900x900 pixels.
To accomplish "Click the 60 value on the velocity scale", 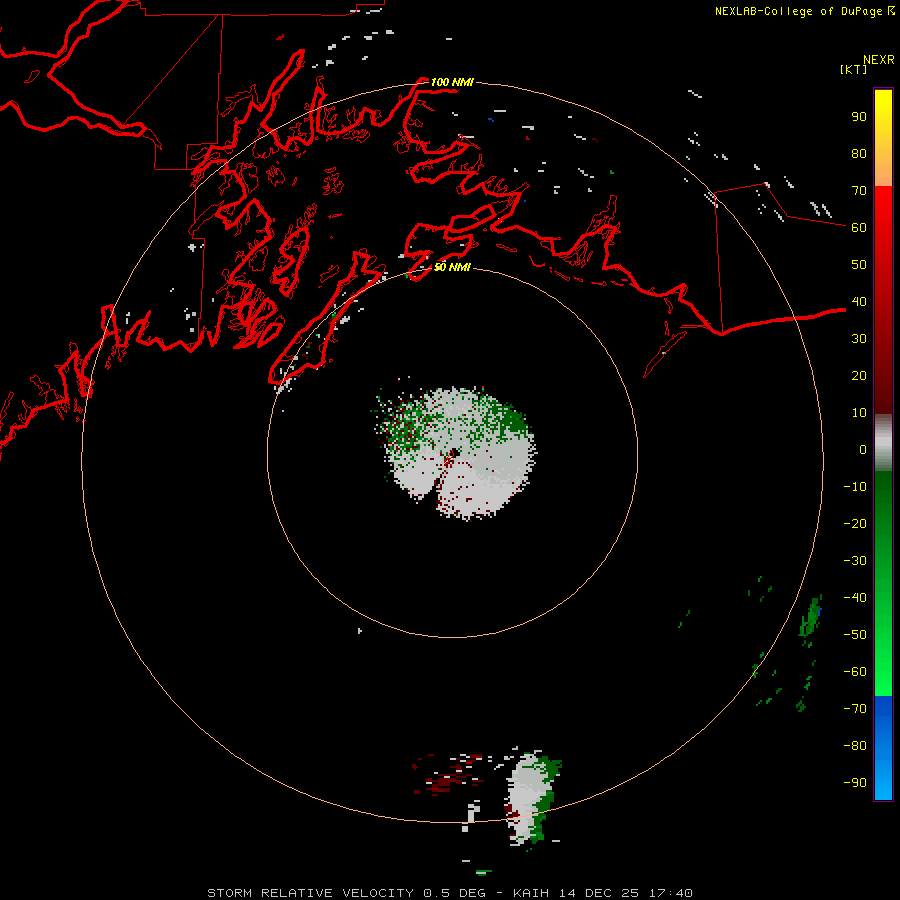I will click(x=859, y=227).
